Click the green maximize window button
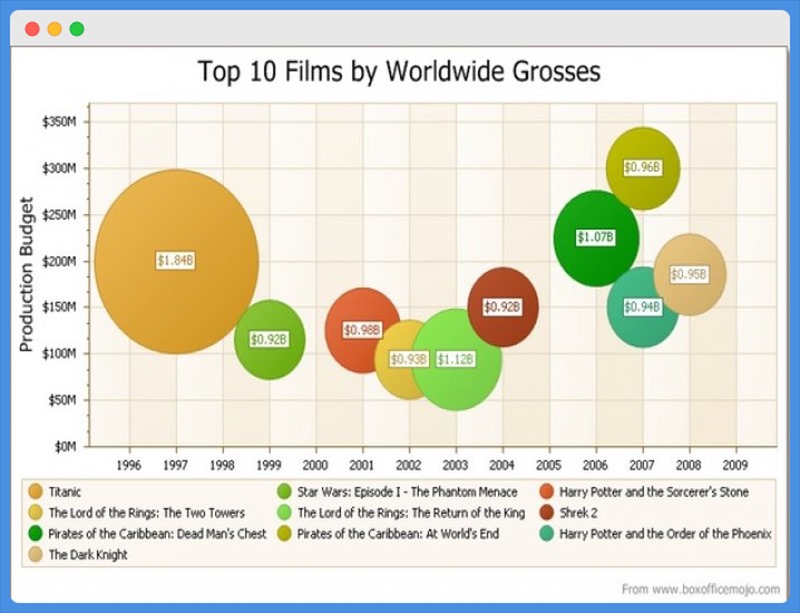The image size is (800, 613). [x=77, y=29]
